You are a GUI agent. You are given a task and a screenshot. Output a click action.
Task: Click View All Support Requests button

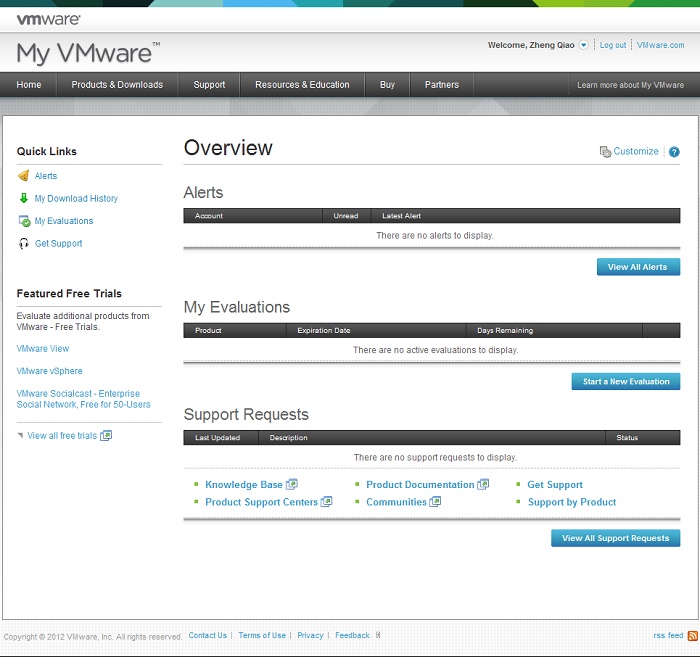615,538
